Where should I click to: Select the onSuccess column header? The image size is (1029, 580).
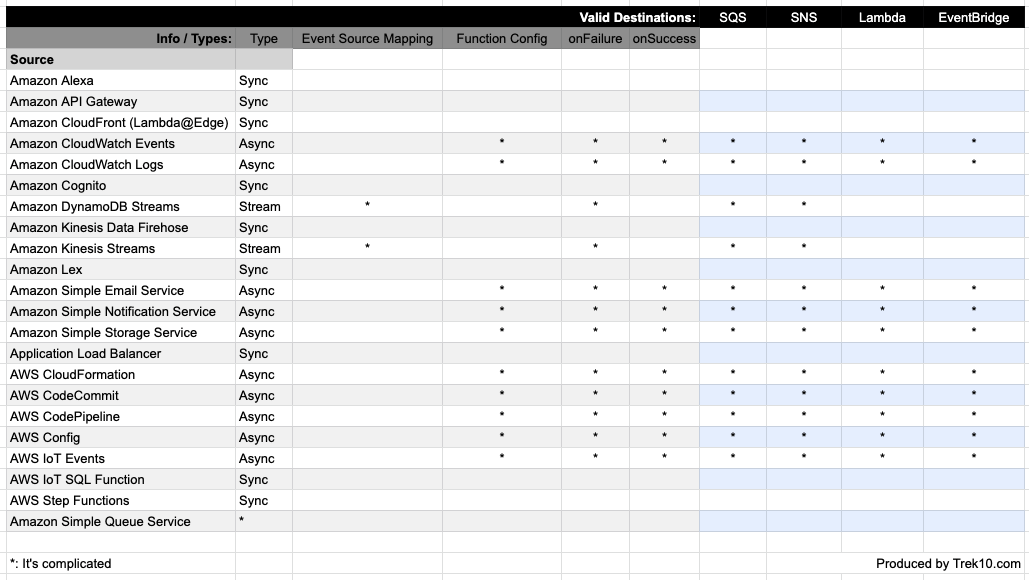click(663, 39)
